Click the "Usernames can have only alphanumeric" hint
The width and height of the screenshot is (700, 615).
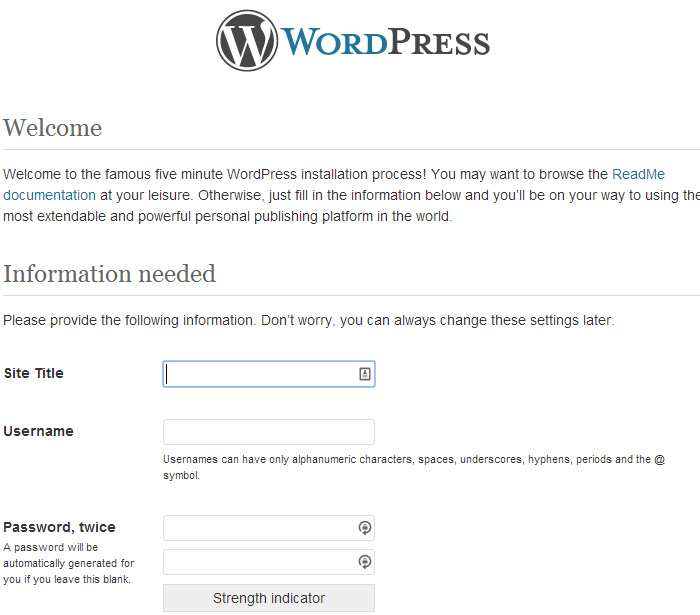[414, 467]
